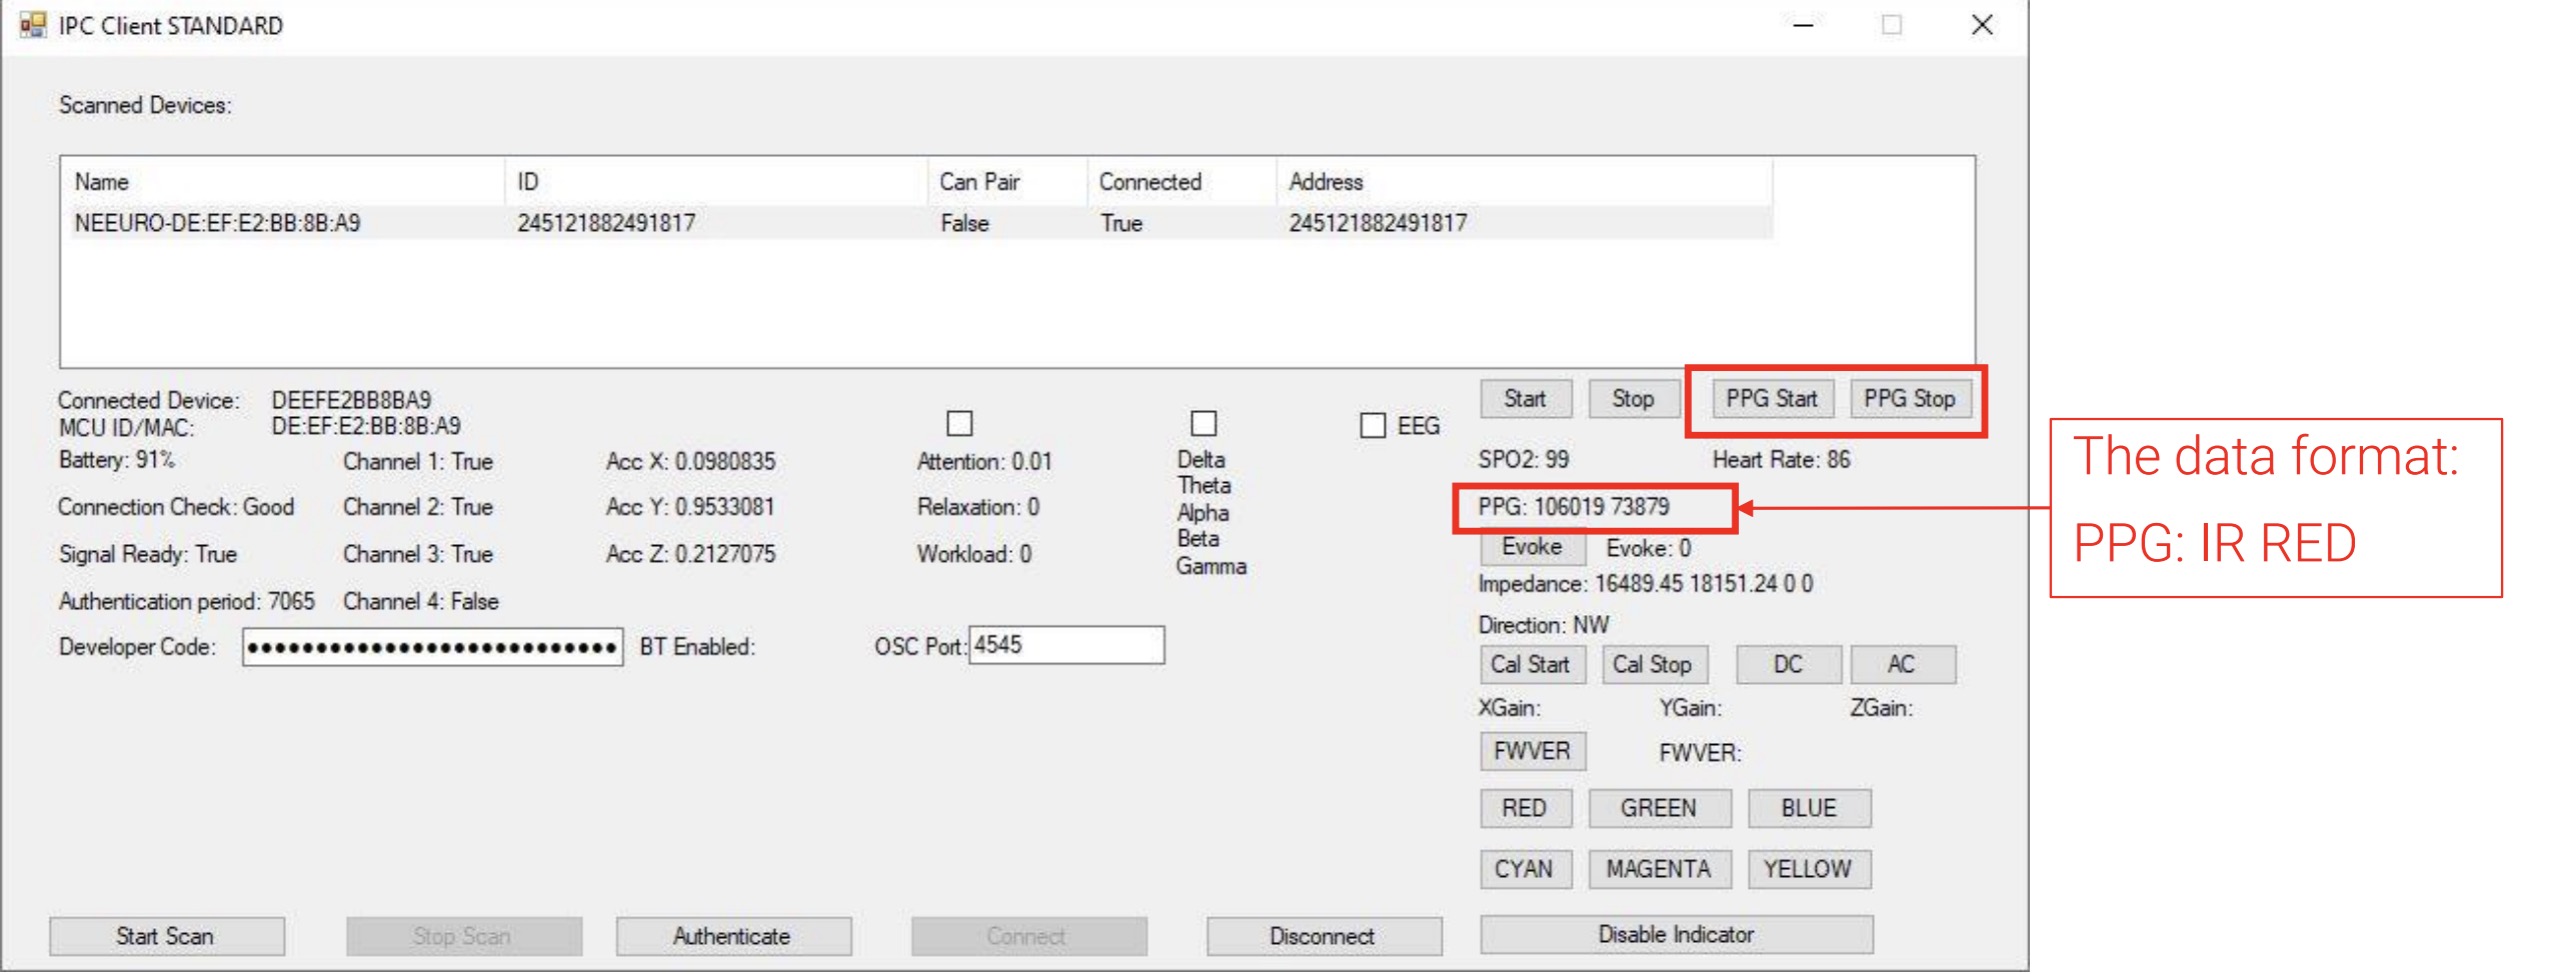Image resolution: width=2552 pixels, height=974 pixels.
Task: Click the Disable Indicator button
Action: (x=1676, y=934)
